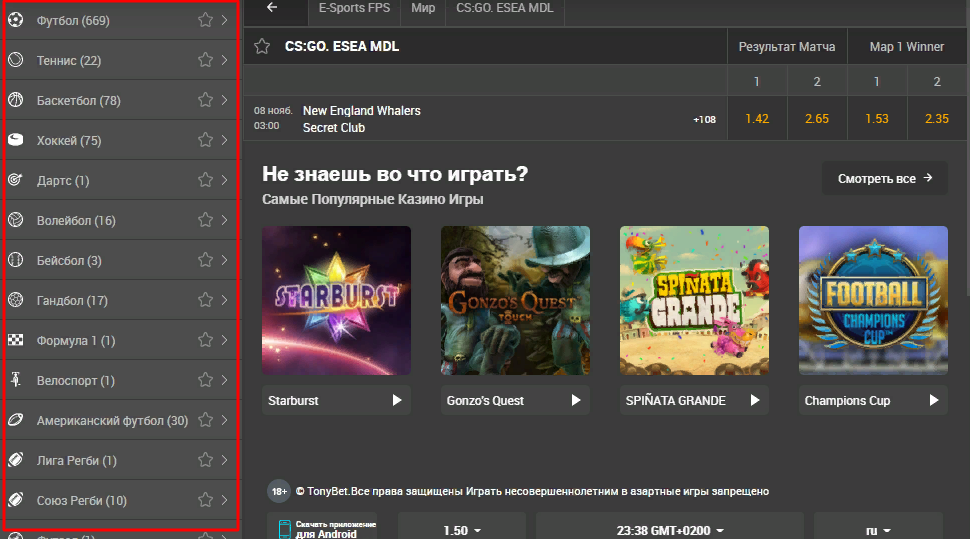Open Гандбол (17) sport category
Screen dimensions: 970x539
click(x=121, y=300)
